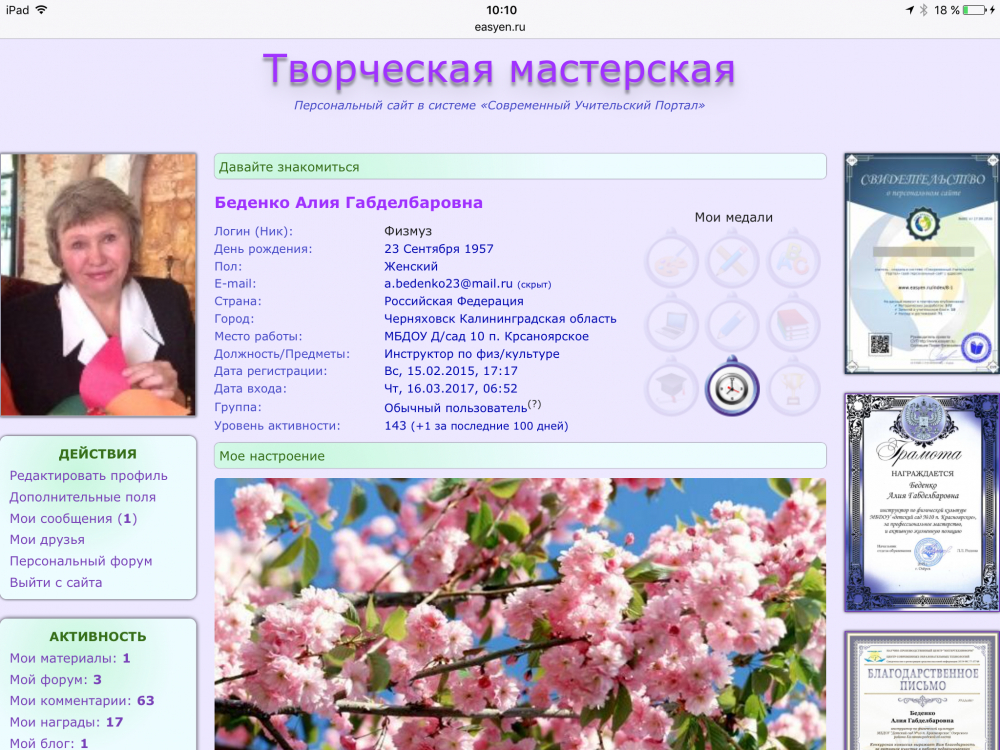
Task: Click the active clock medal icon
Action: [732, 386]
